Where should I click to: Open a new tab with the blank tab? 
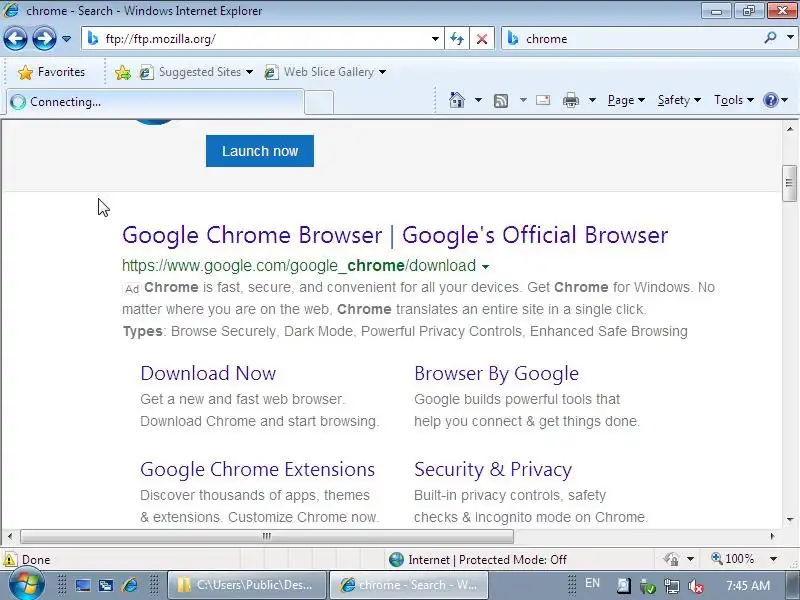[319, 102]
